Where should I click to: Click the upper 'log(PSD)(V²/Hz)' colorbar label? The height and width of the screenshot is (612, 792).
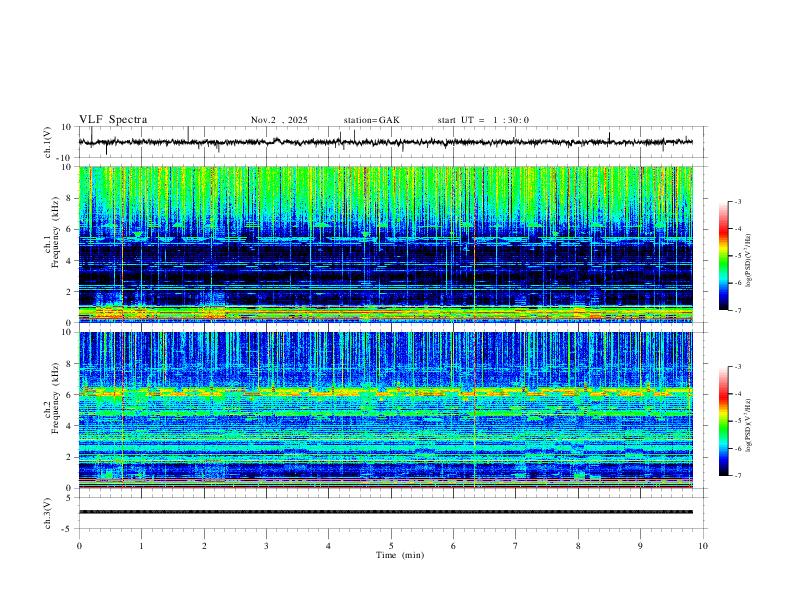749,261
